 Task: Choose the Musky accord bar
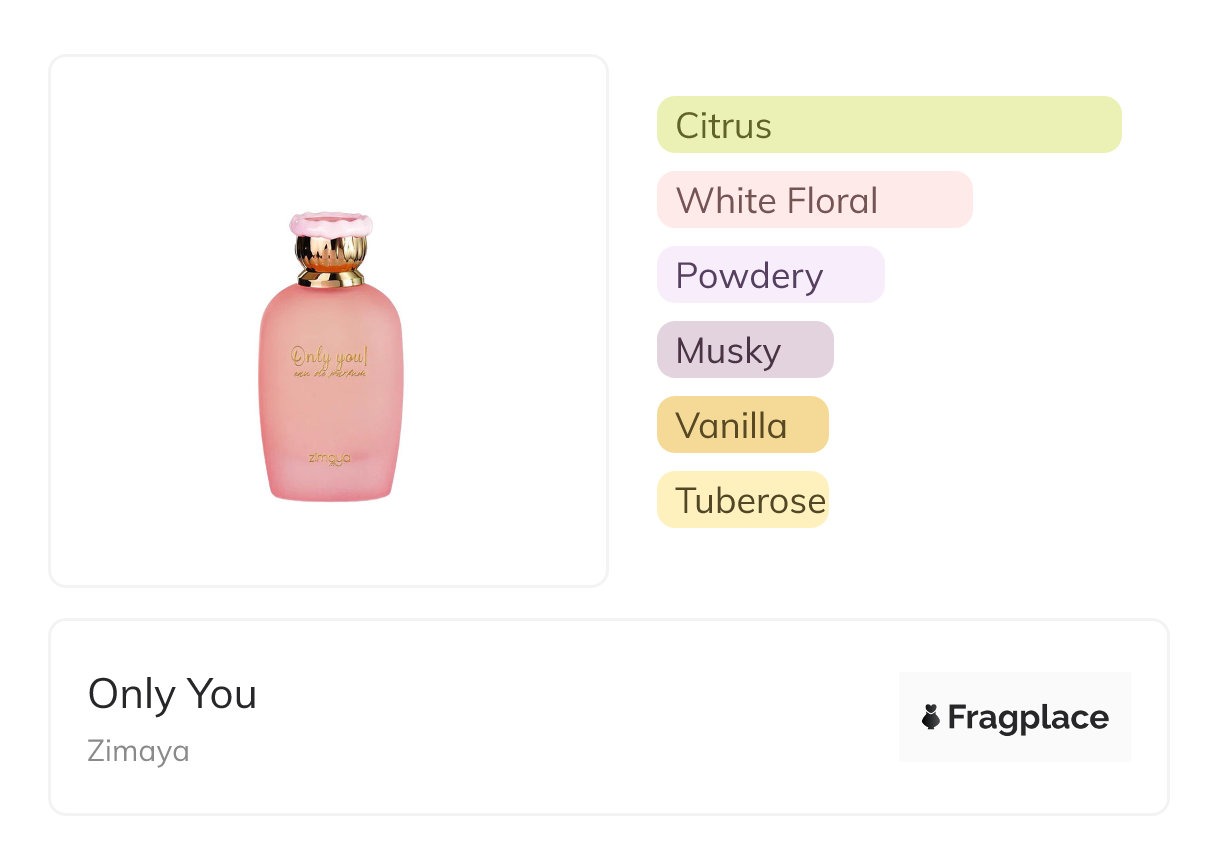click(744, 350)
